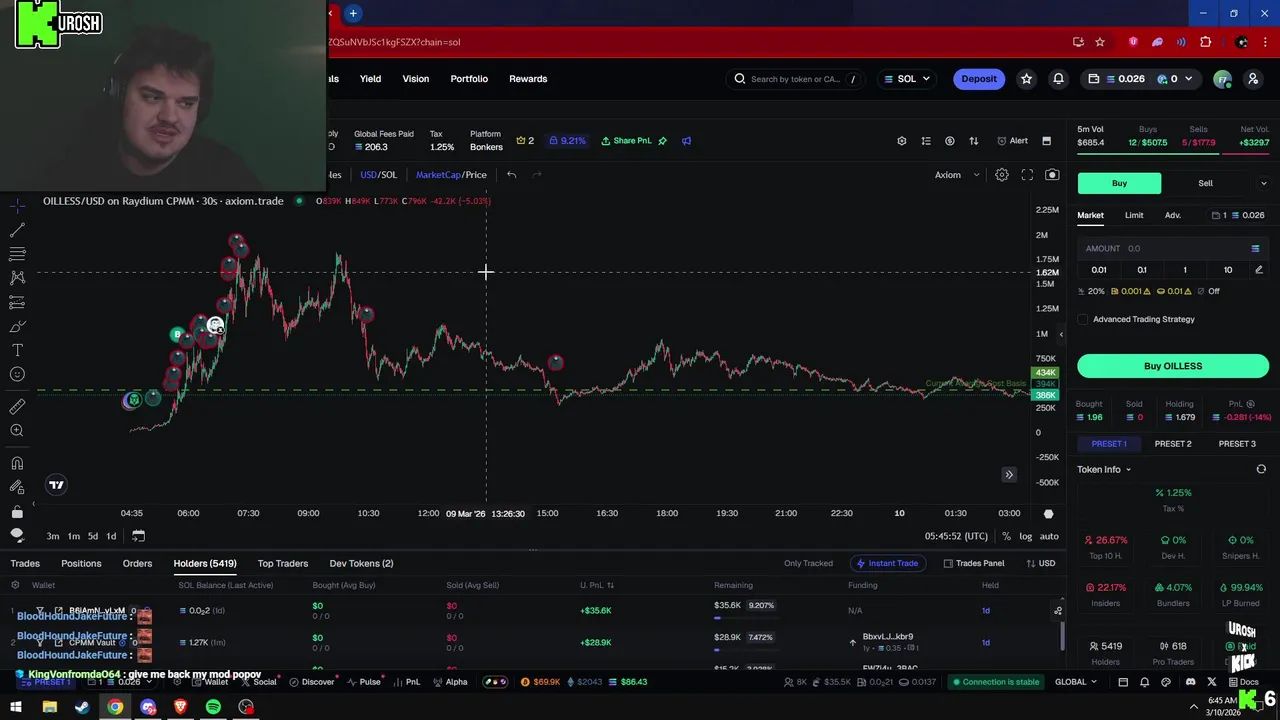Undo last chart action
1280x720 pixels.
[511, 175]
